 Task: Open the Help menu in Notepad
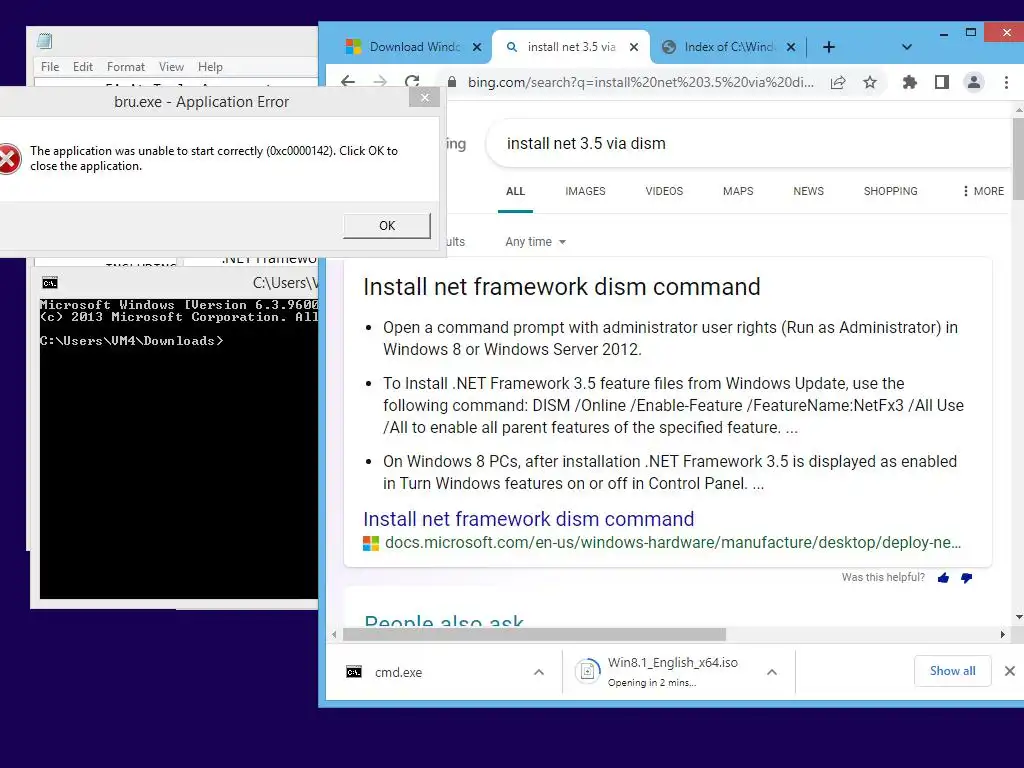tap(210, 67)
